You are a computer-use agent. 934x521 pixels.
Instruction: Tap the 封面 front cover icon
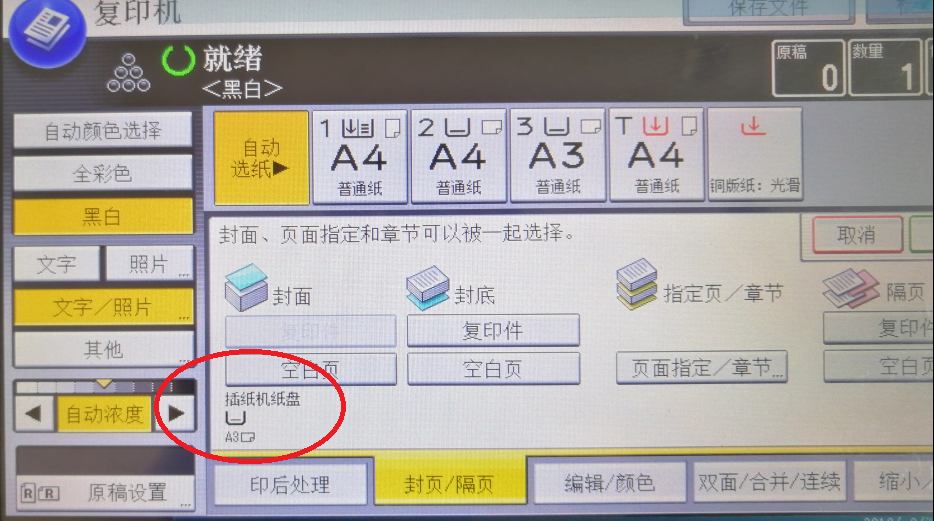[245, 288]
